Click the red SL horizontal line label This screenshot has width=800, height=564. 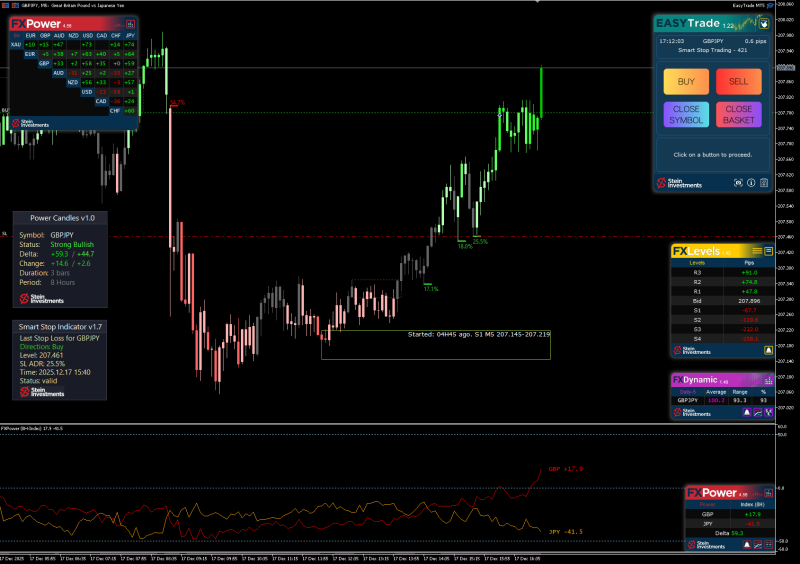pyautogui.click(x=5, y=234)
